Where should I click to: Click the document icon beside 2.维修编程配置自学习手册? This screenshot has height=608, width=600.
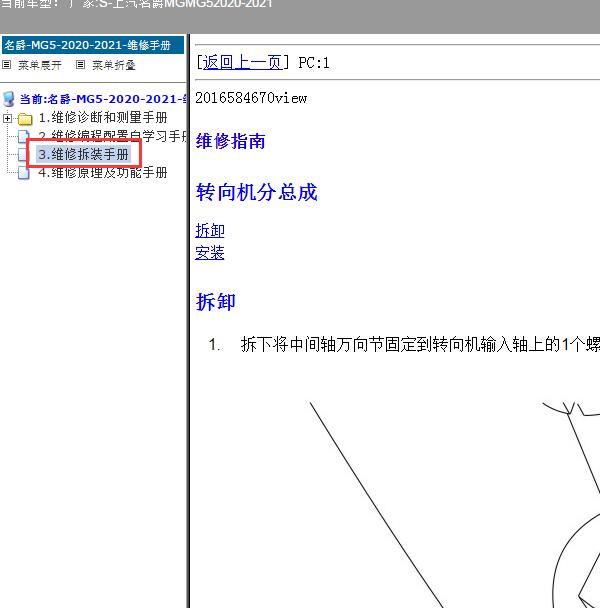24,136
